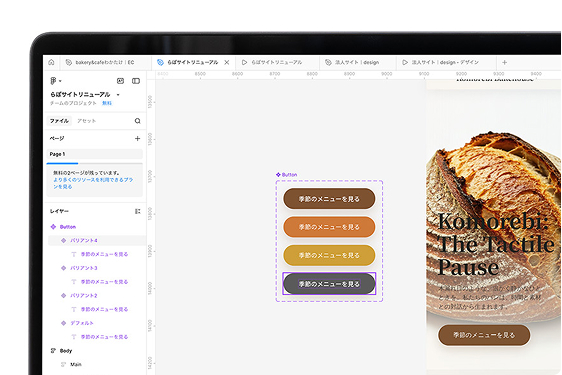Viewport: 562px width, 375px height.
Task: Select the デフォルト layer
Action: [82, 323]
